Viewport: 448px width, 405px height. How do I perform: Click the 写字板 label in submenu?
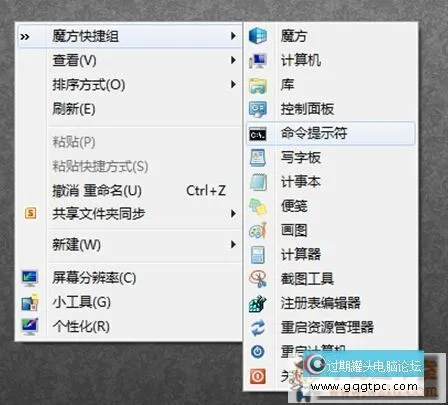point(301,158)
